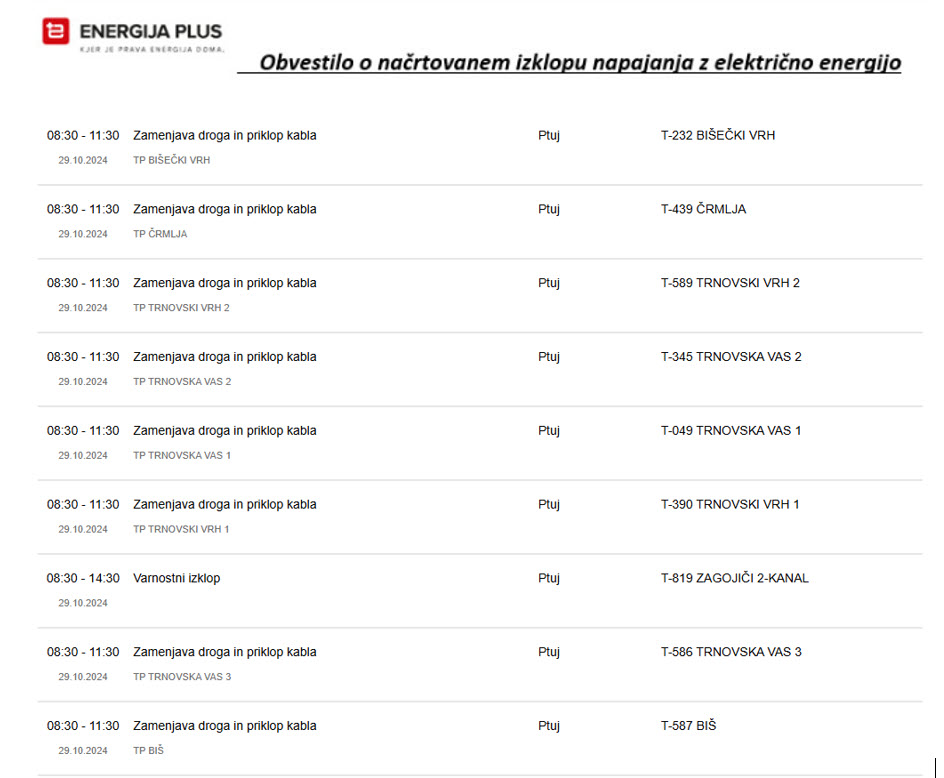Select the "T-232 BIŠEČKI VRH" station entry
This screenshot has width=944, height=778.
click(x=718, y=135)
